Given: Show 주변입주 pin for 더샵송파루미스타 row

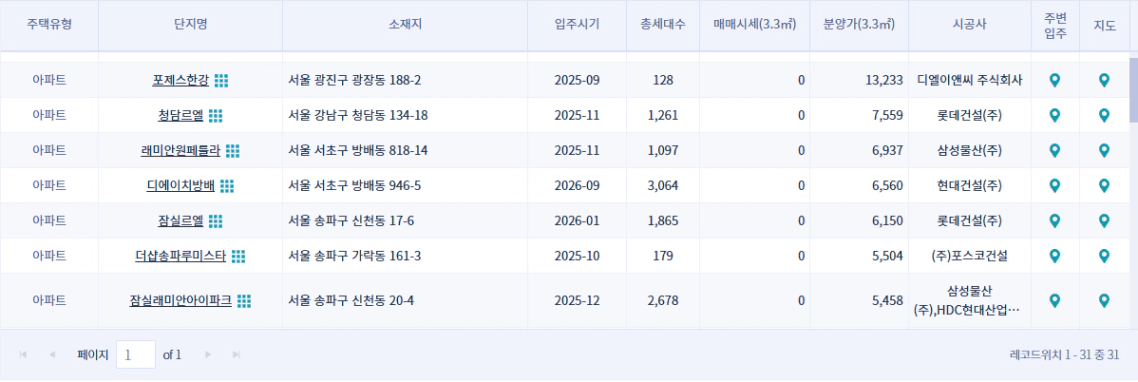Looking at the screenshot, I should pos(1055,256).
